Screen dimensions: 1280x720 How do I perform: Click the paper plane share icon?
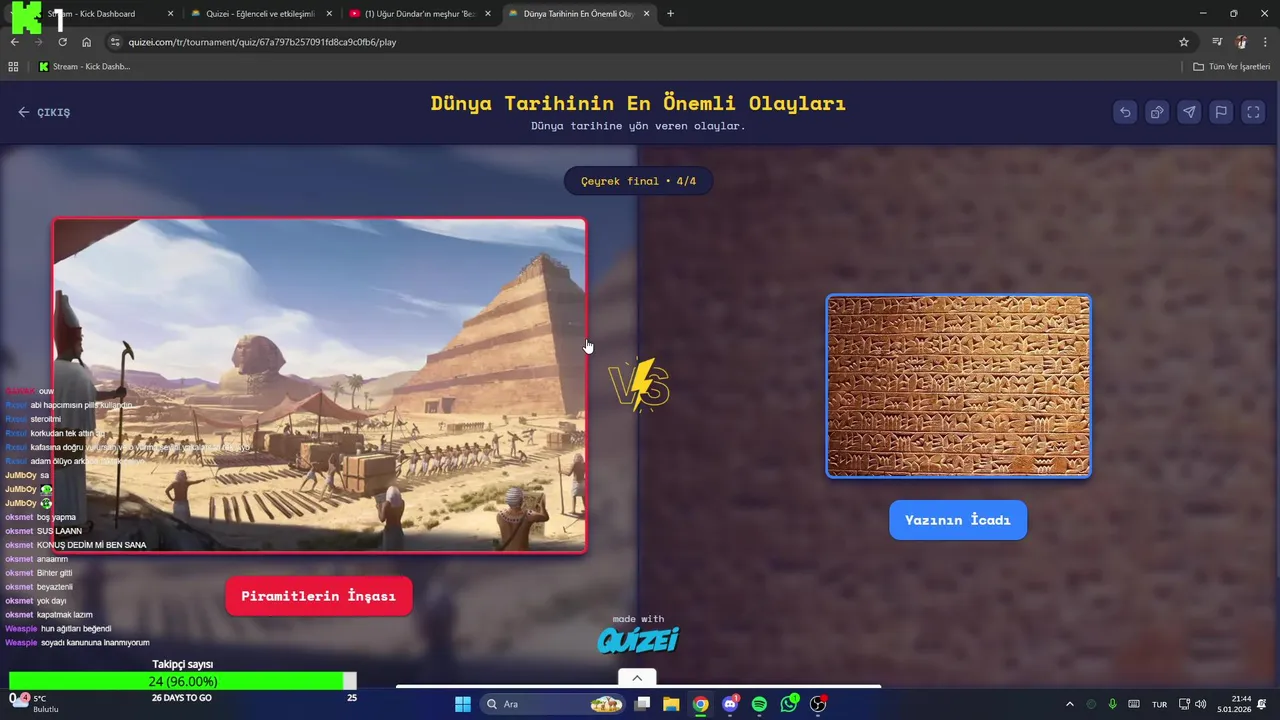point(1189,112)
